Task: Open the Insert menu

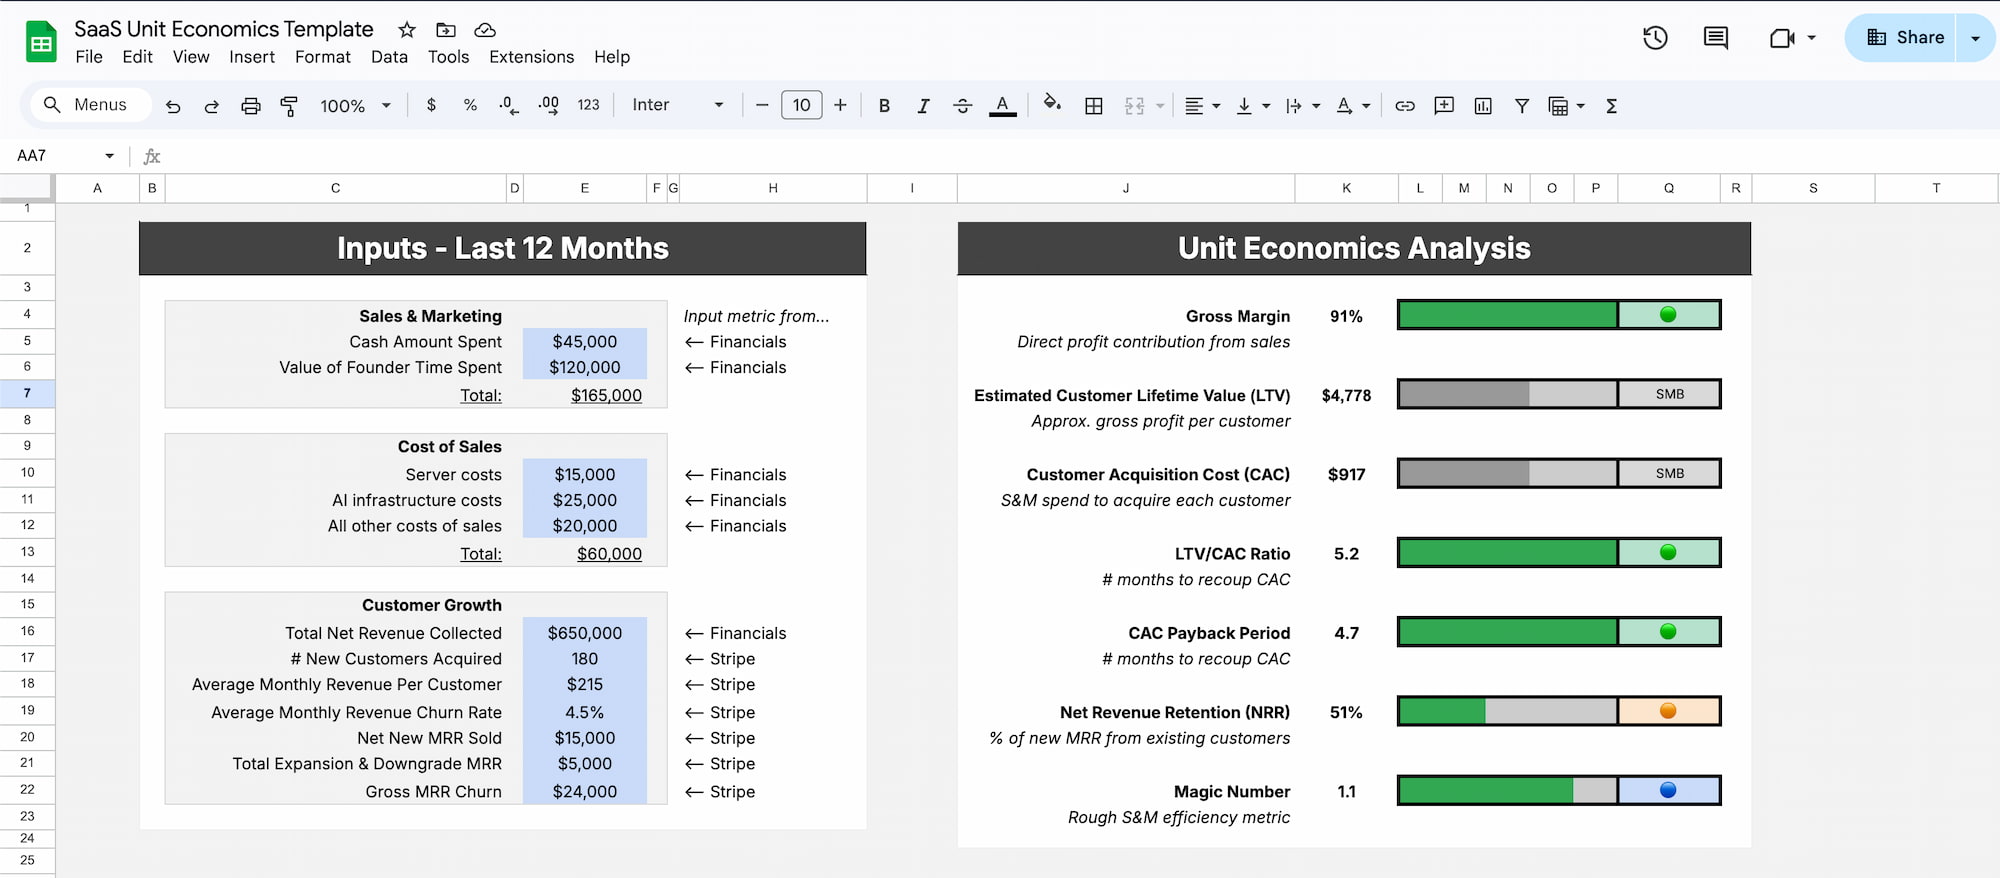Action: click(252, 57)
